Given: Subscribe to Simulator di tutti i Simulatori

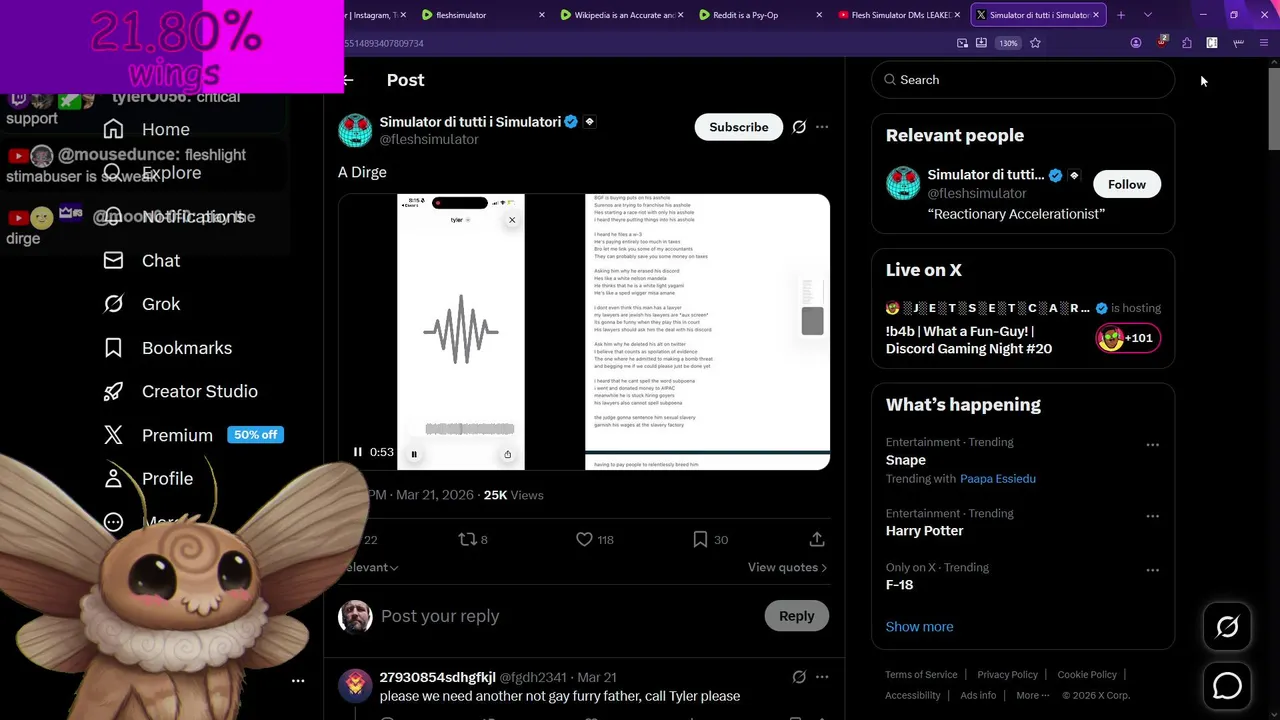Looking at the screenshot, I should 738,127.
